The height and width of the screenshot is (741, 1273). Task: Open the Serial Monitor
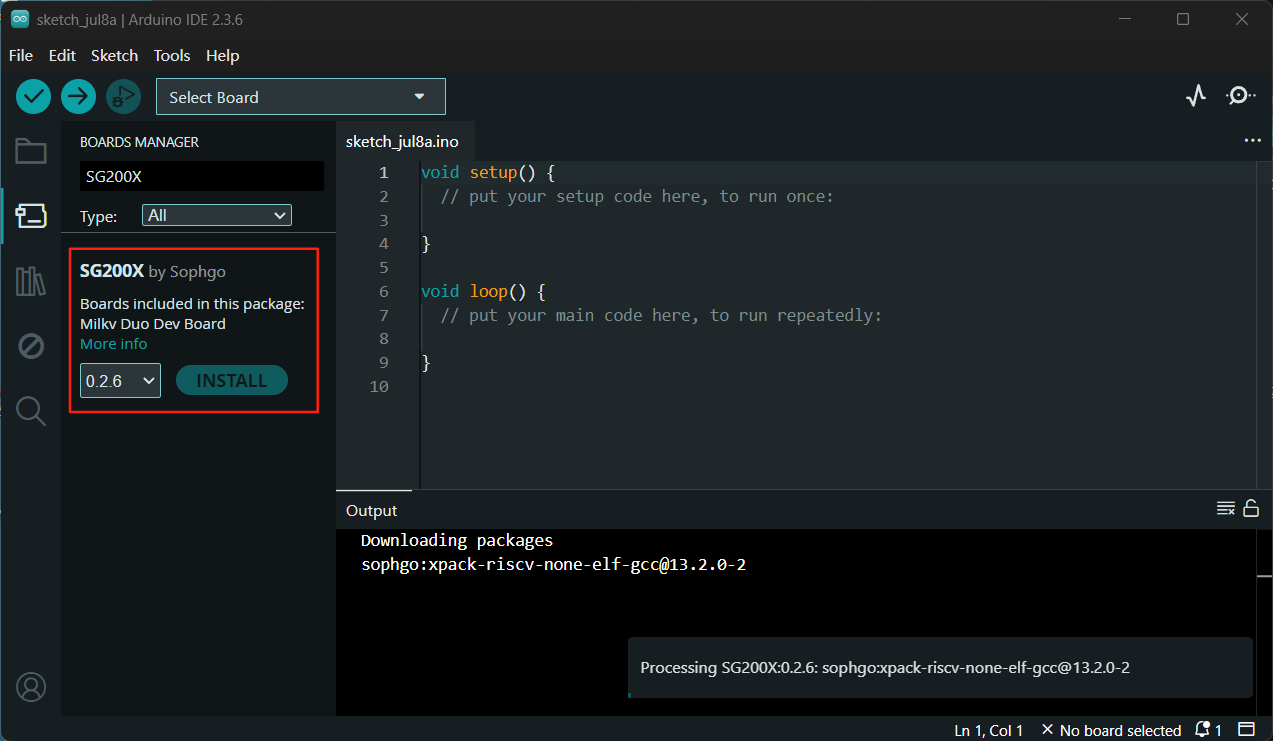tap(1240, 96)
